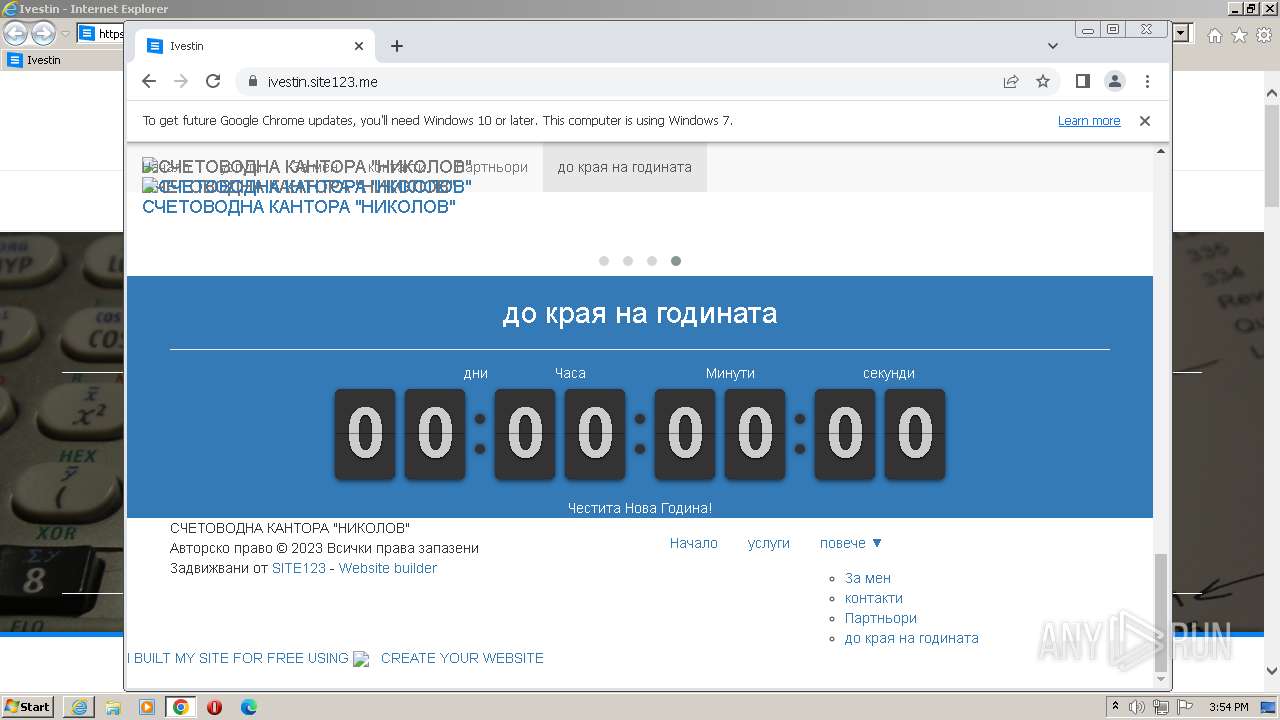Switch to Chrome from the taskbar

[181, 707]
